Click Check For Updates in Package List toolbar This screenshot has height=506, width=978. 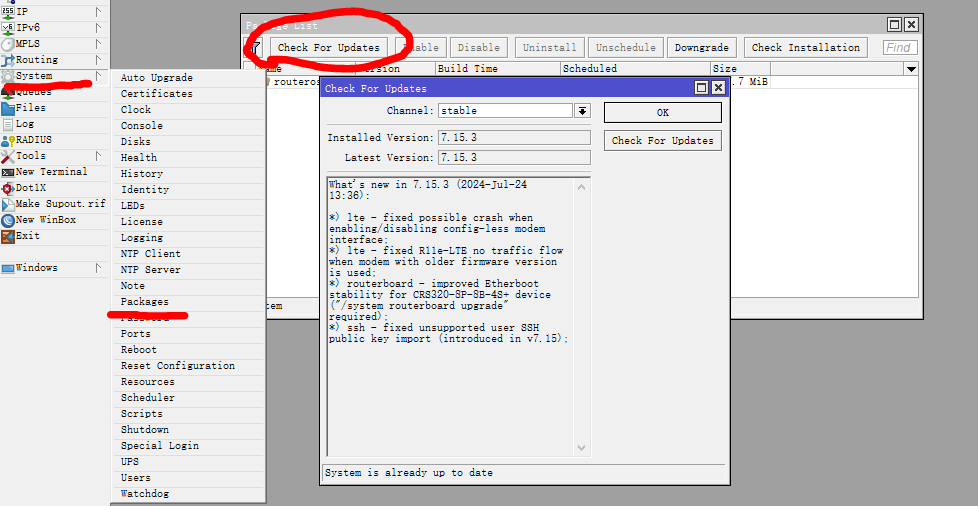(329, 47)
